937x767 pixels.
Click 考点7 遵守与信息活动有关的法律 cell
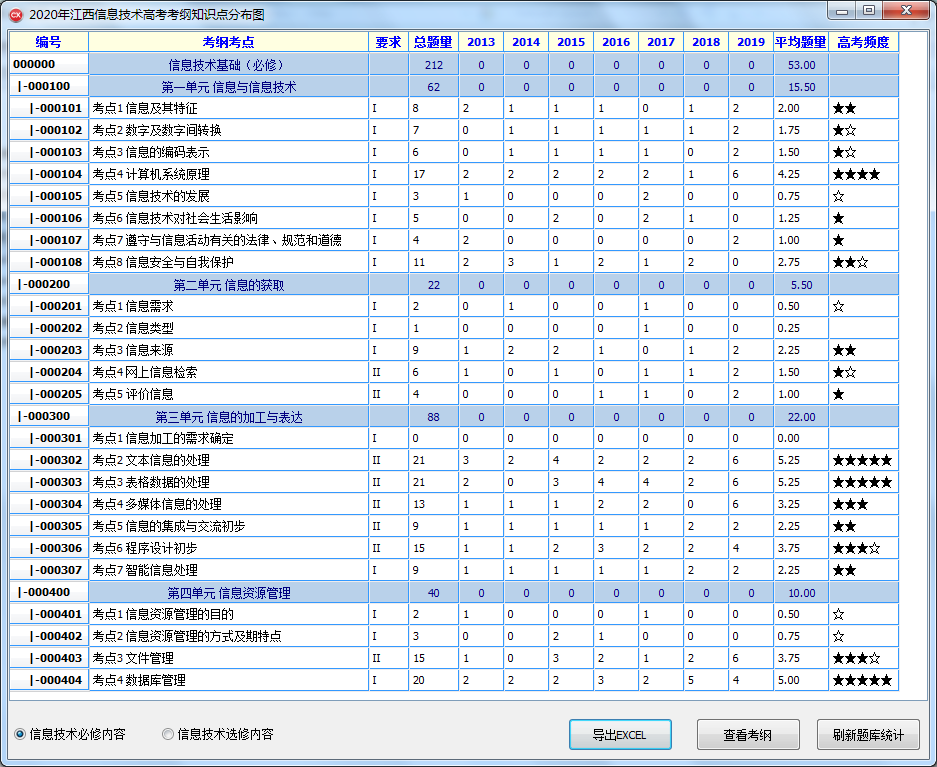(x=228, y=240)
